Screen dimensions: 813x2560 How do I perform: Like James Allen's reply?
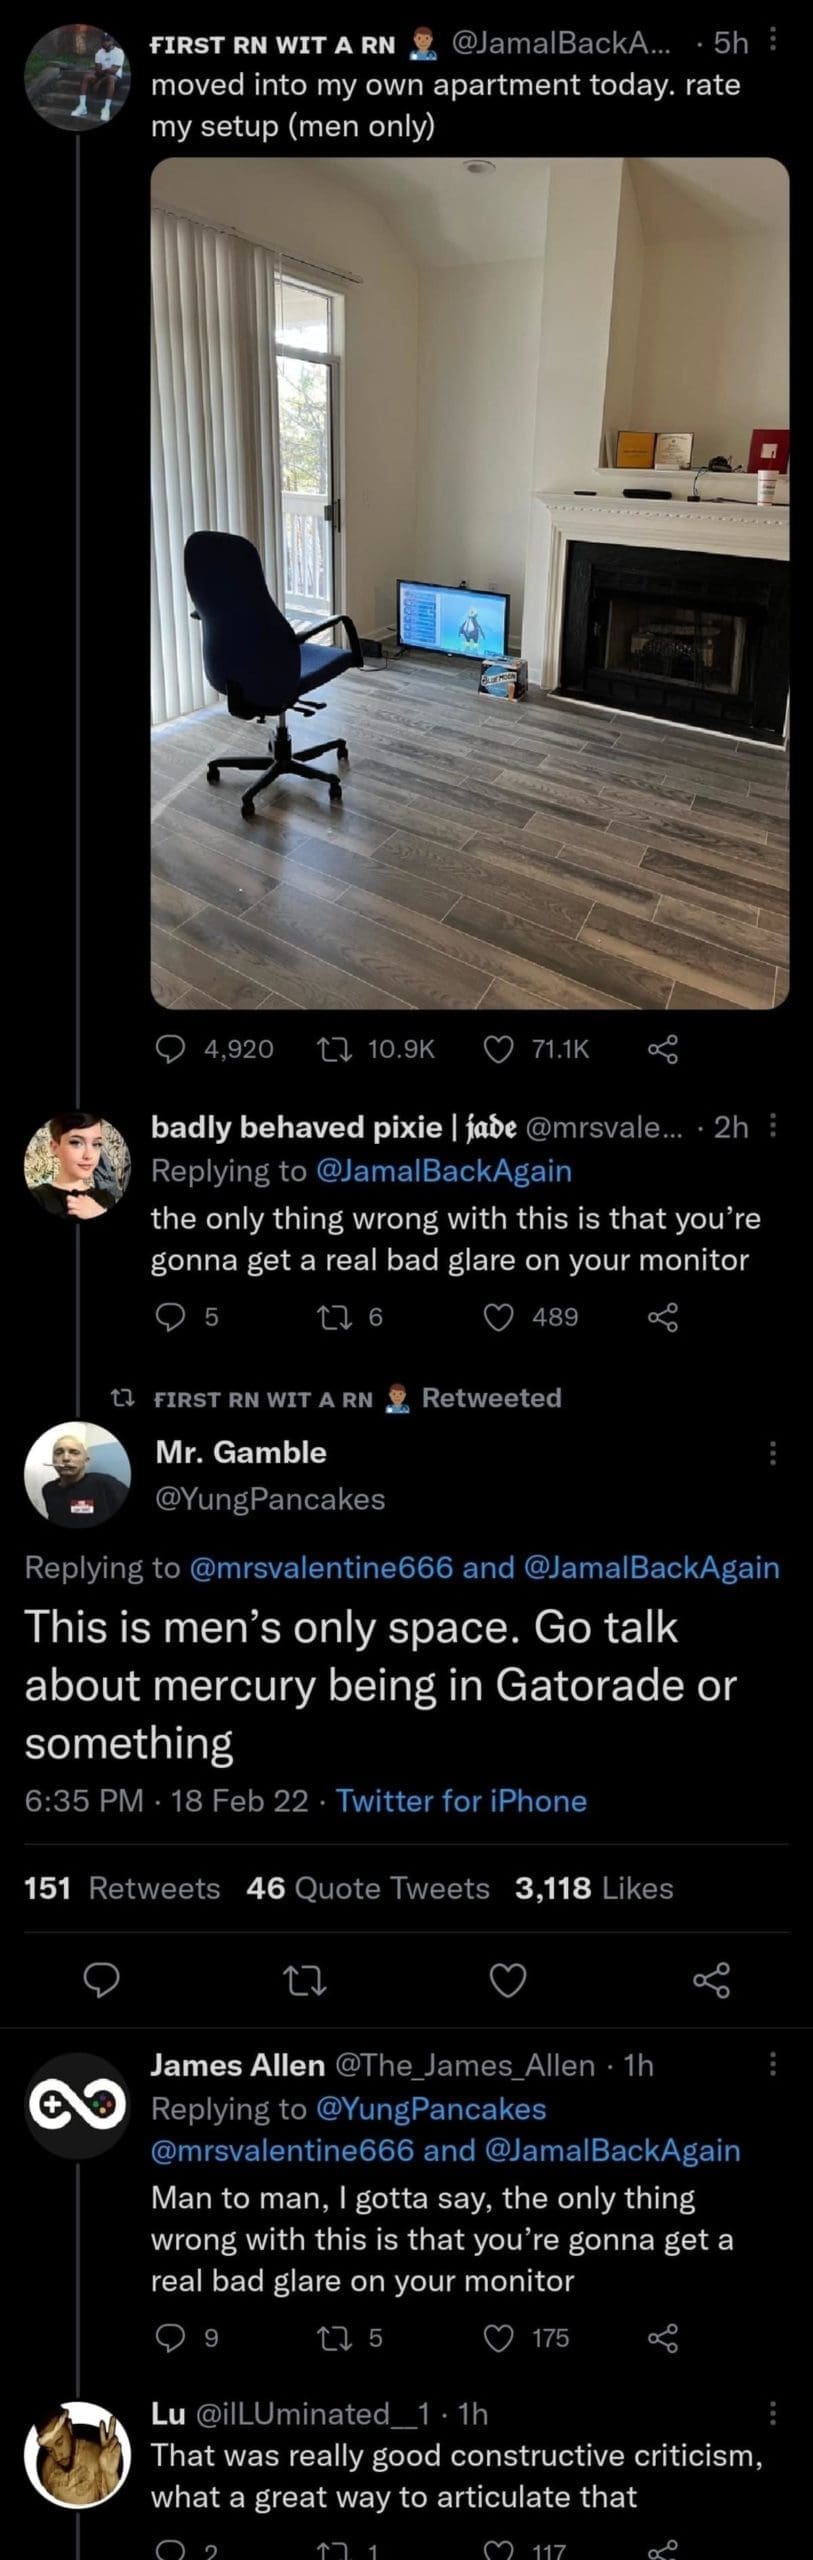click(497, 2338)
